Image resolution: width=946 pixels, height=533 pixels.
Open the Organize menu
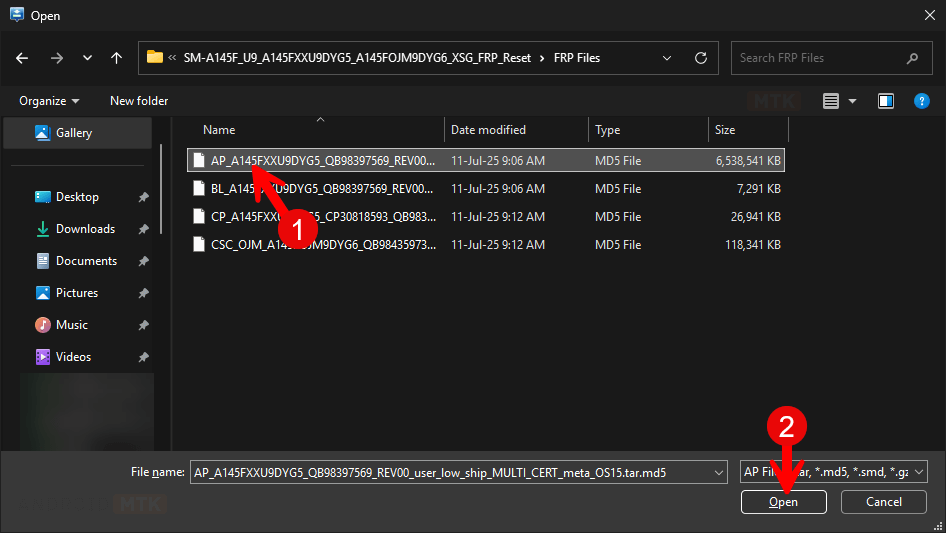48,101
